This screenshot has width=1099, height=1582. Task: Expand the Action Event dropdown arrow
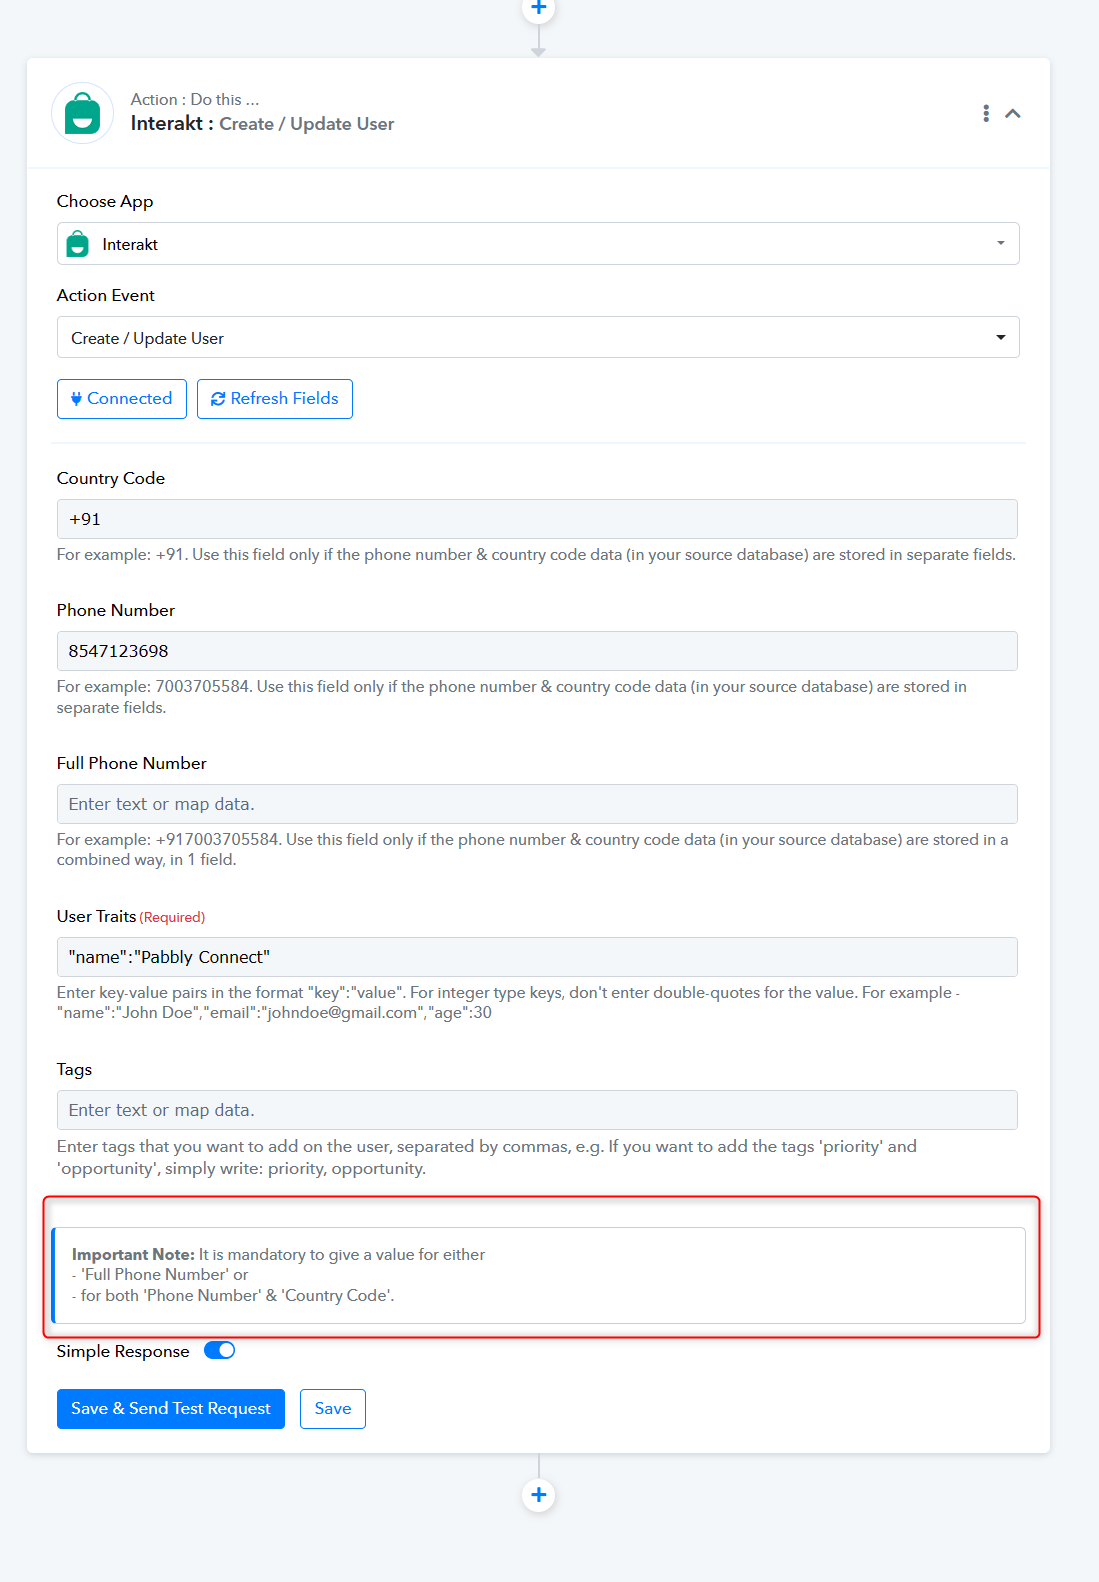[1000, 338]
